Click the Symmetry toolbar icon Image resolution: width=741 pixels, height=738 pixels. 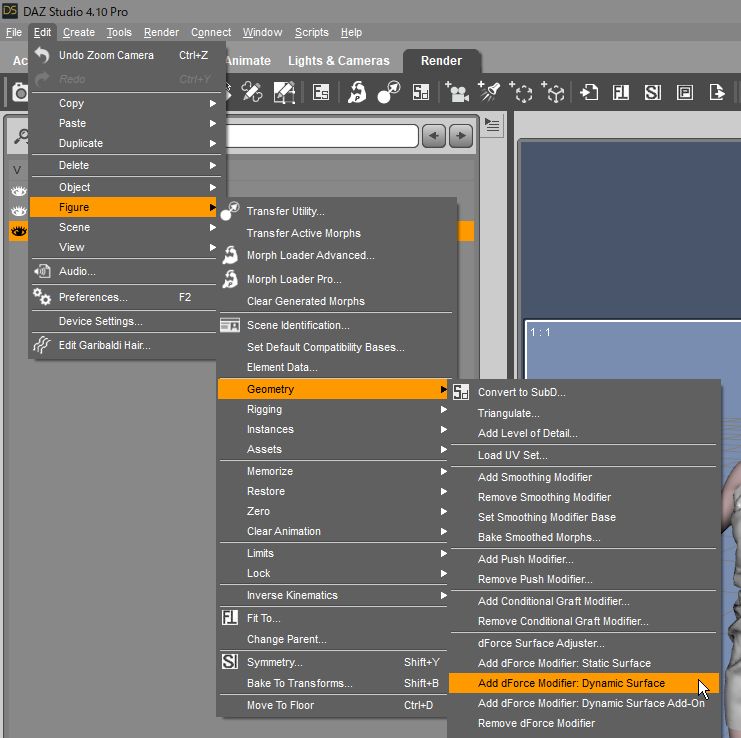[653, 92]
